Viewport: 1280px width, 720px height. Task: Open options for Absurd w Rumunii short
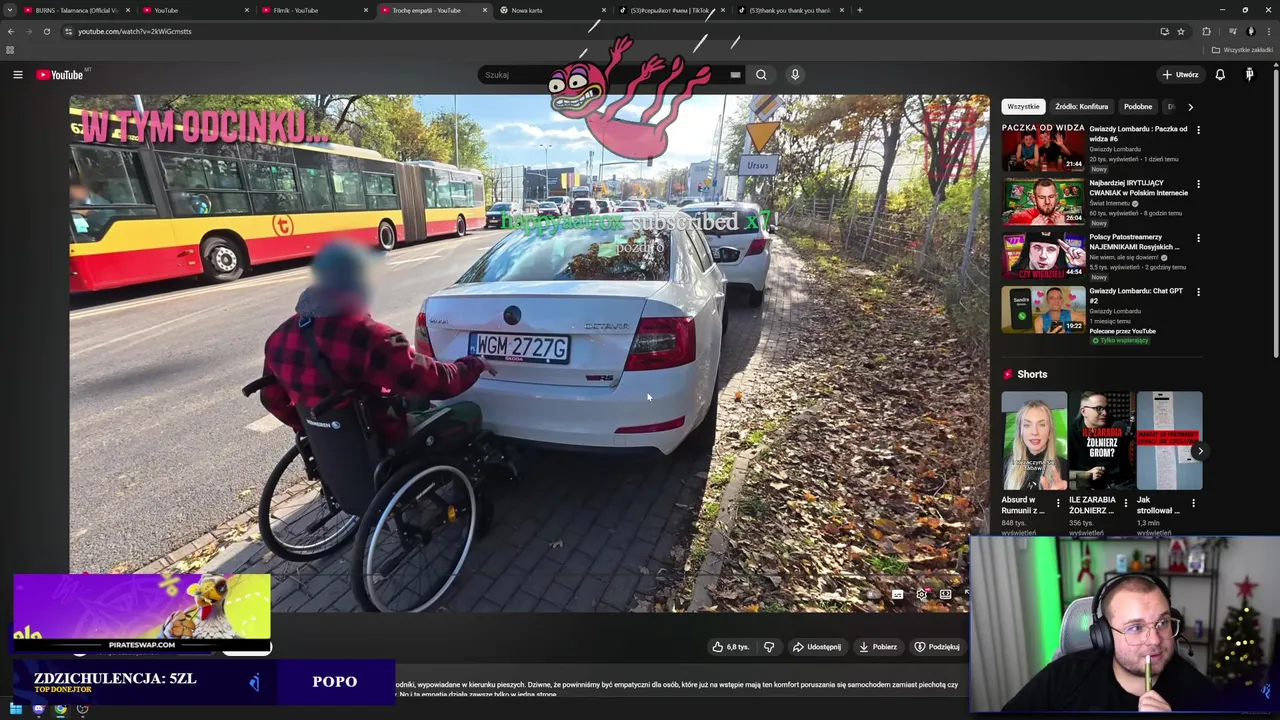click(x=1058, y=503)
